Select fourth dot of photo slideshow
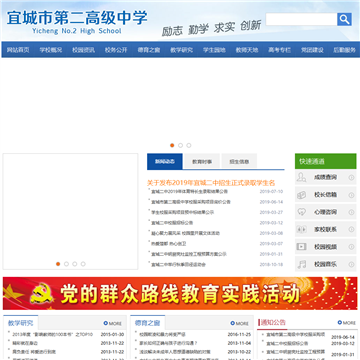The image size is (360, 360). (83, 264)
